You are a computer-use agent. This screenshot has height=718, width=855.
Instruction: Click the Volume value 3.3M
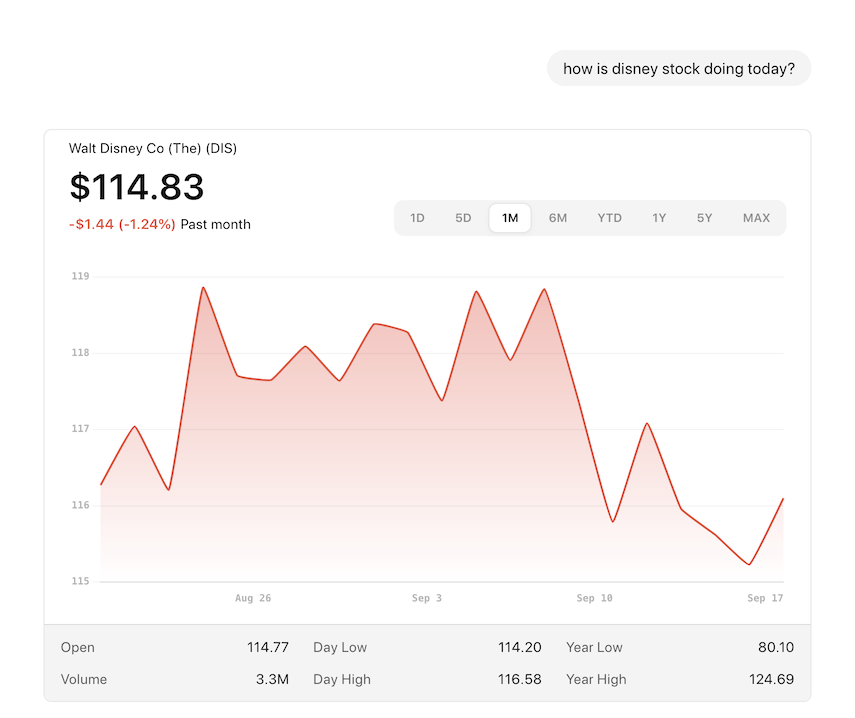click(273, 679)
